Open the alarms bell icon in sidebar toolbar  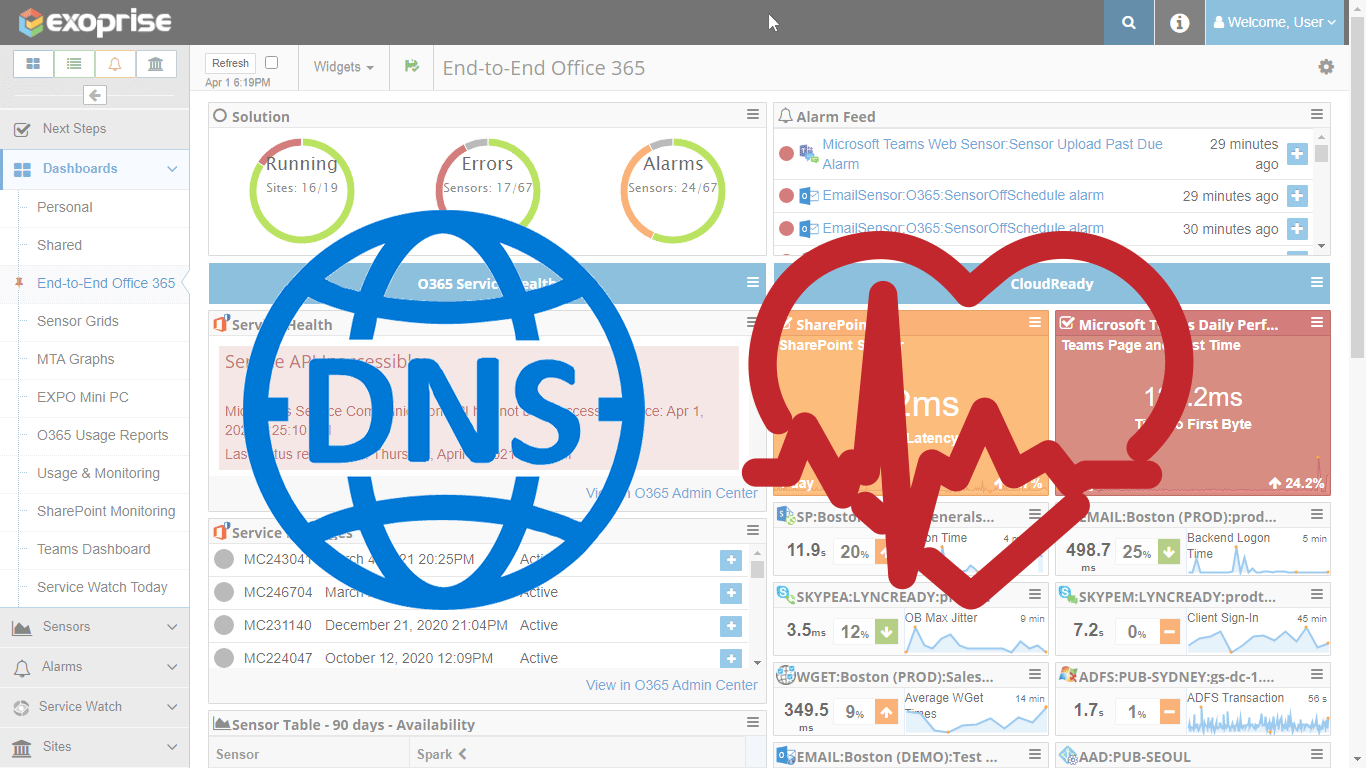point(115,64)
